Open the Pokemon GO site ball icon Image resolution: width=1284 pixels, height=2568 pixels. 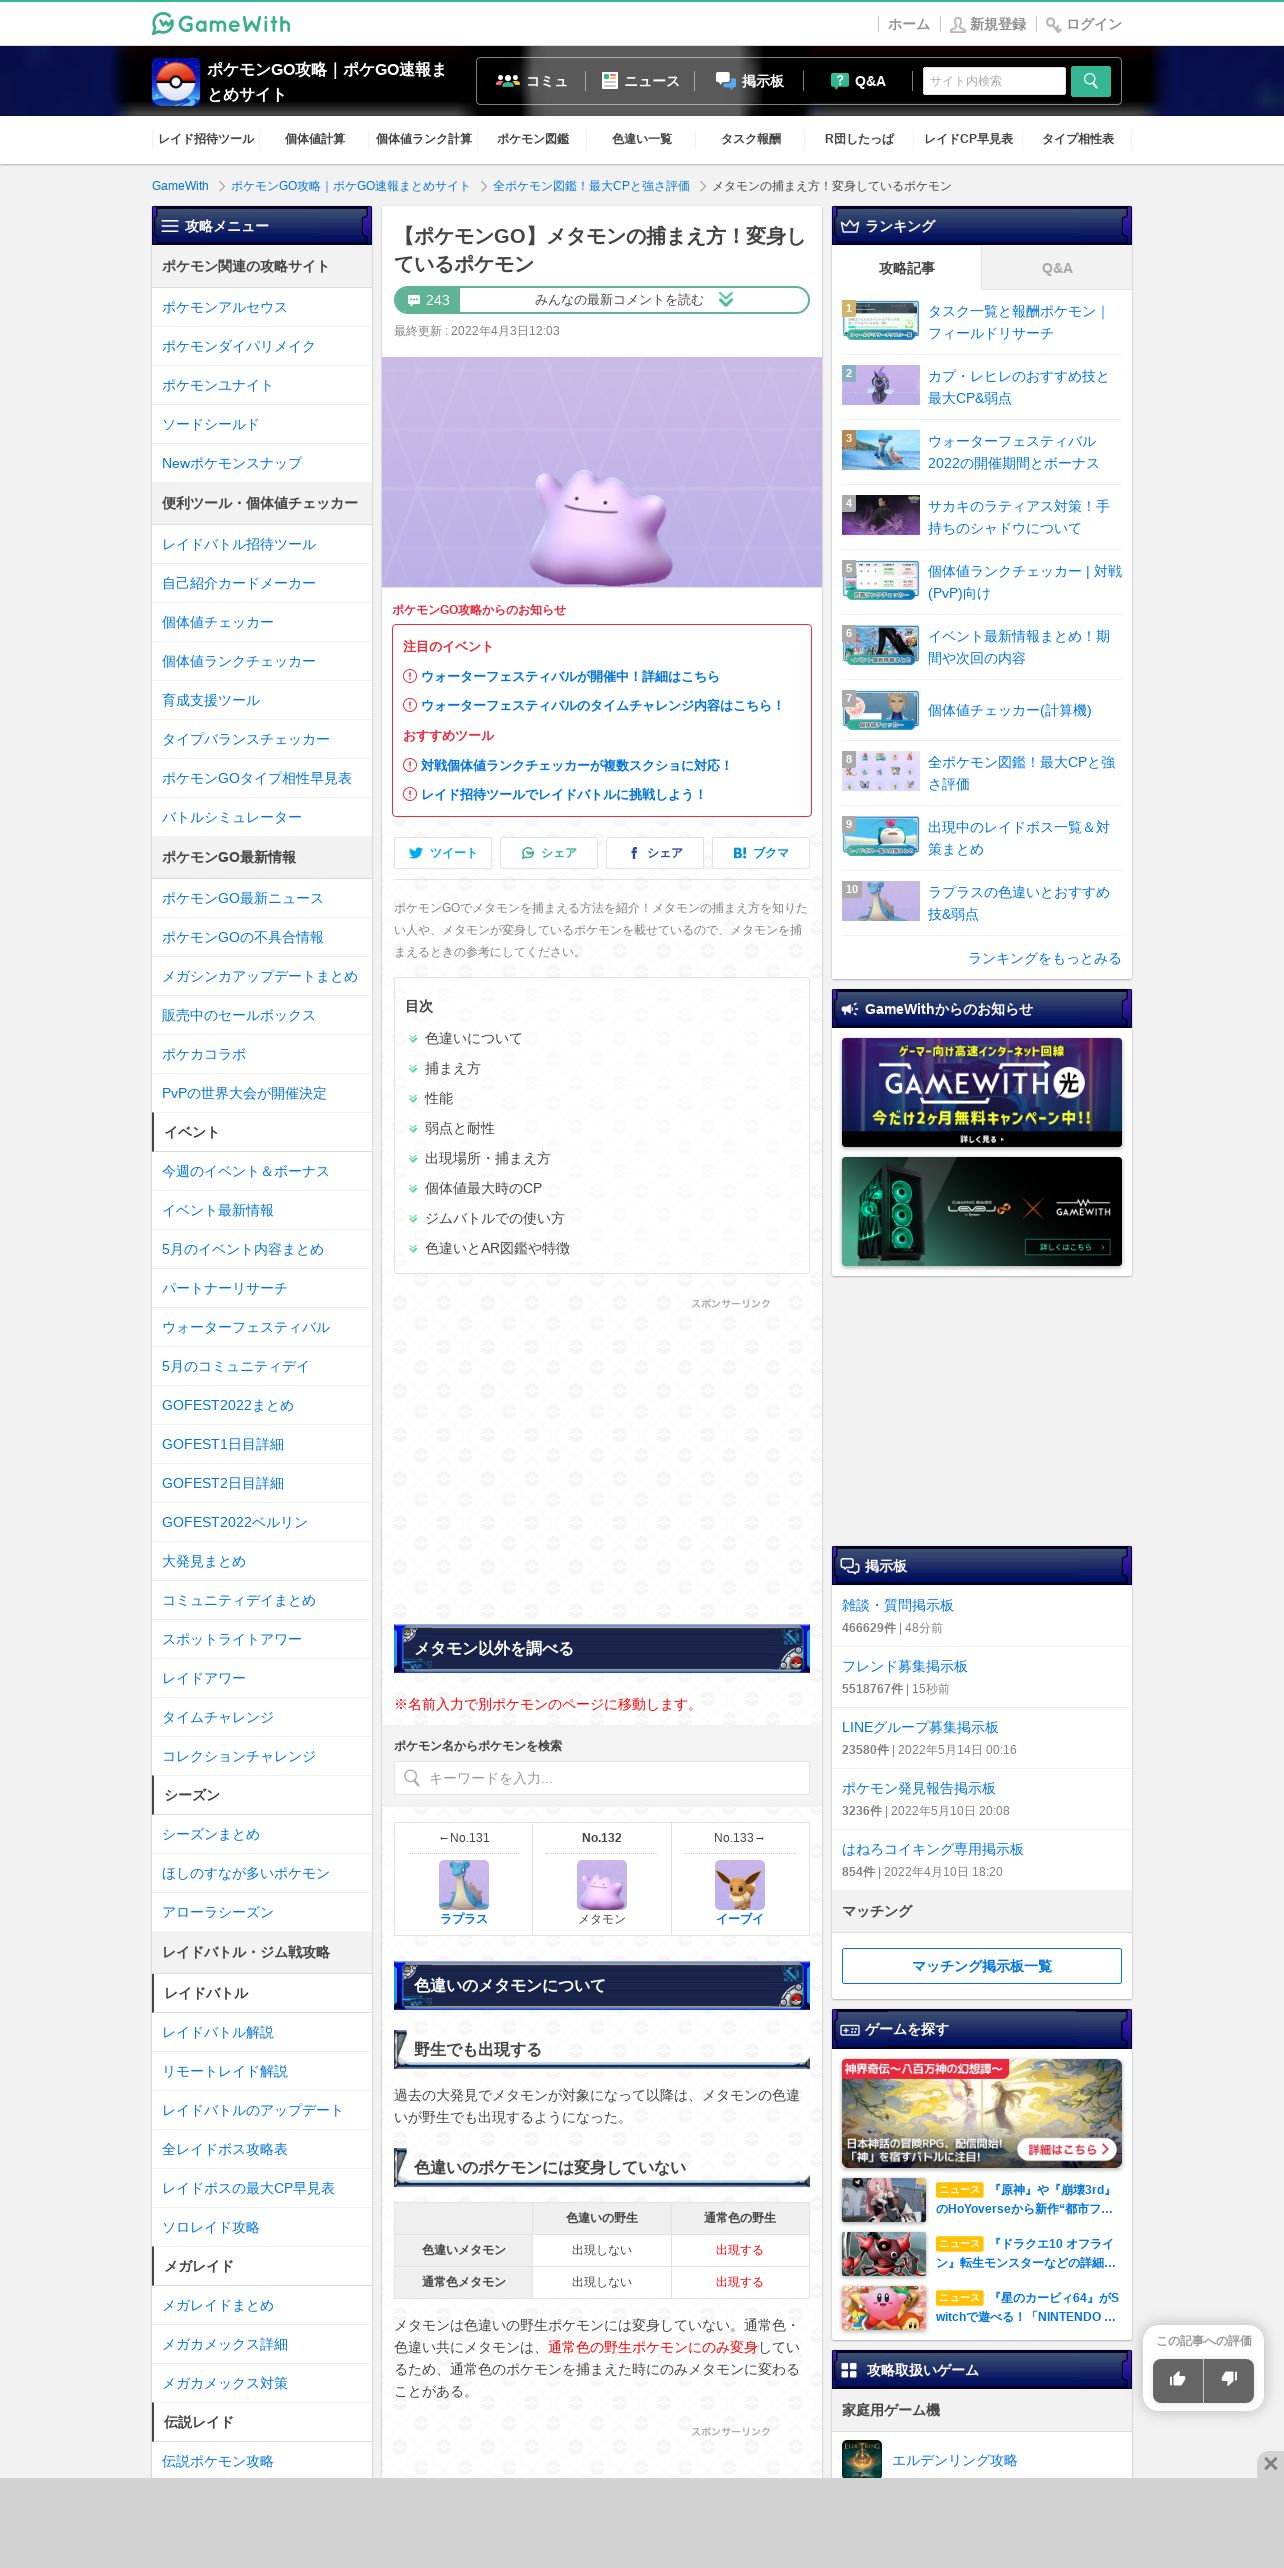[x=176, y=82]
